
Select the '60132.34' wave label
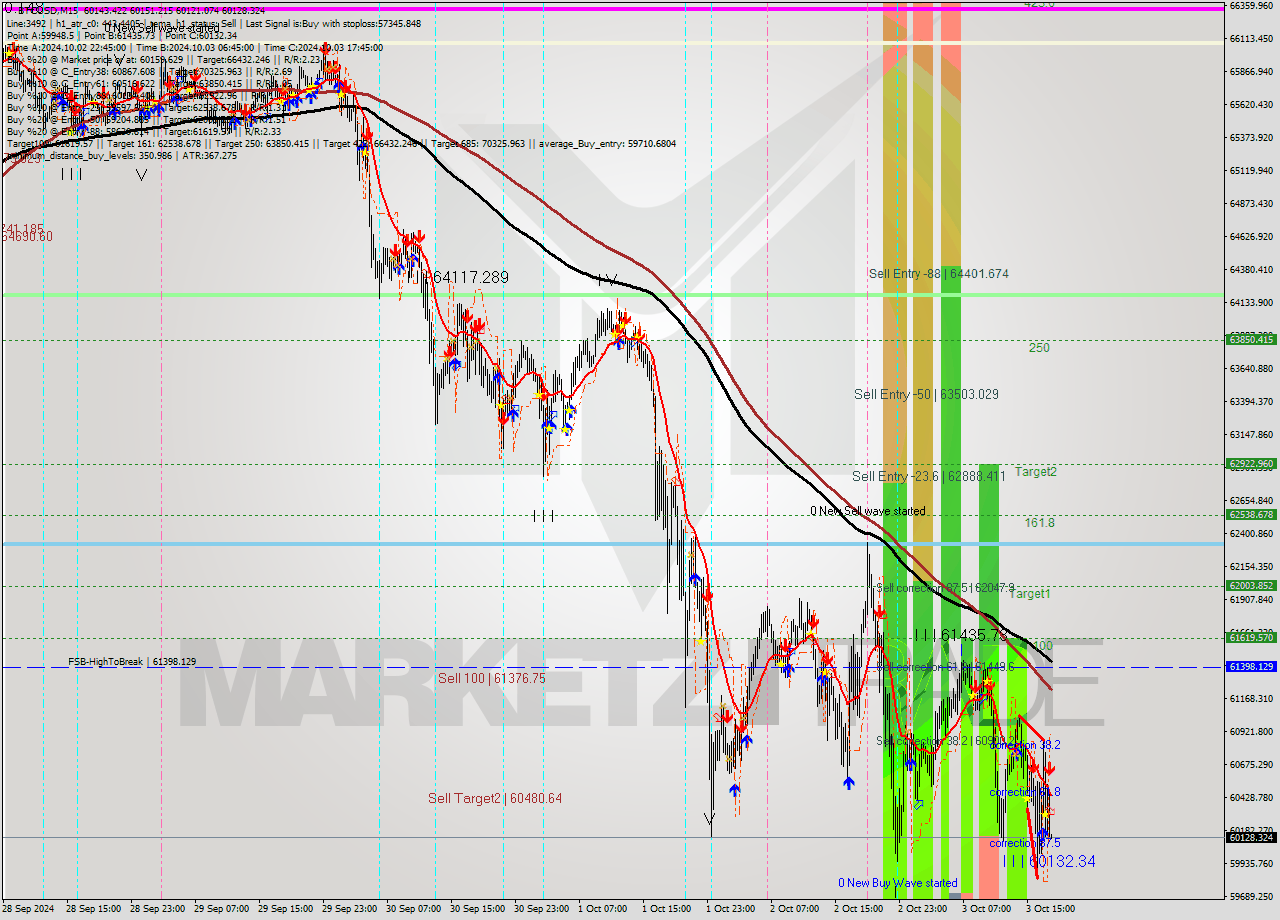point(1062,861)
